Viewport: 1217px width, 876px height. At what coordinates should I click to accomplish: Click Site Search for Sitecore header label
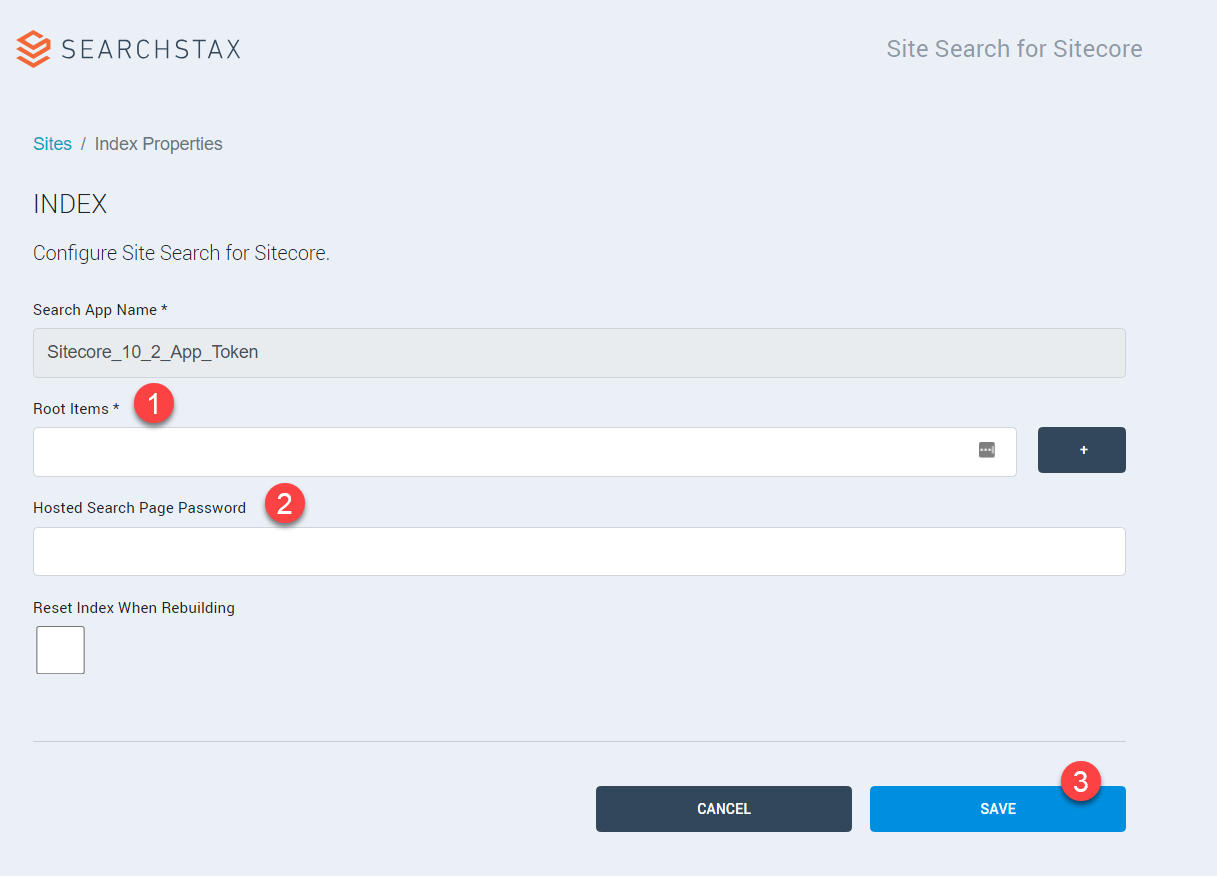click(1014, 48)
